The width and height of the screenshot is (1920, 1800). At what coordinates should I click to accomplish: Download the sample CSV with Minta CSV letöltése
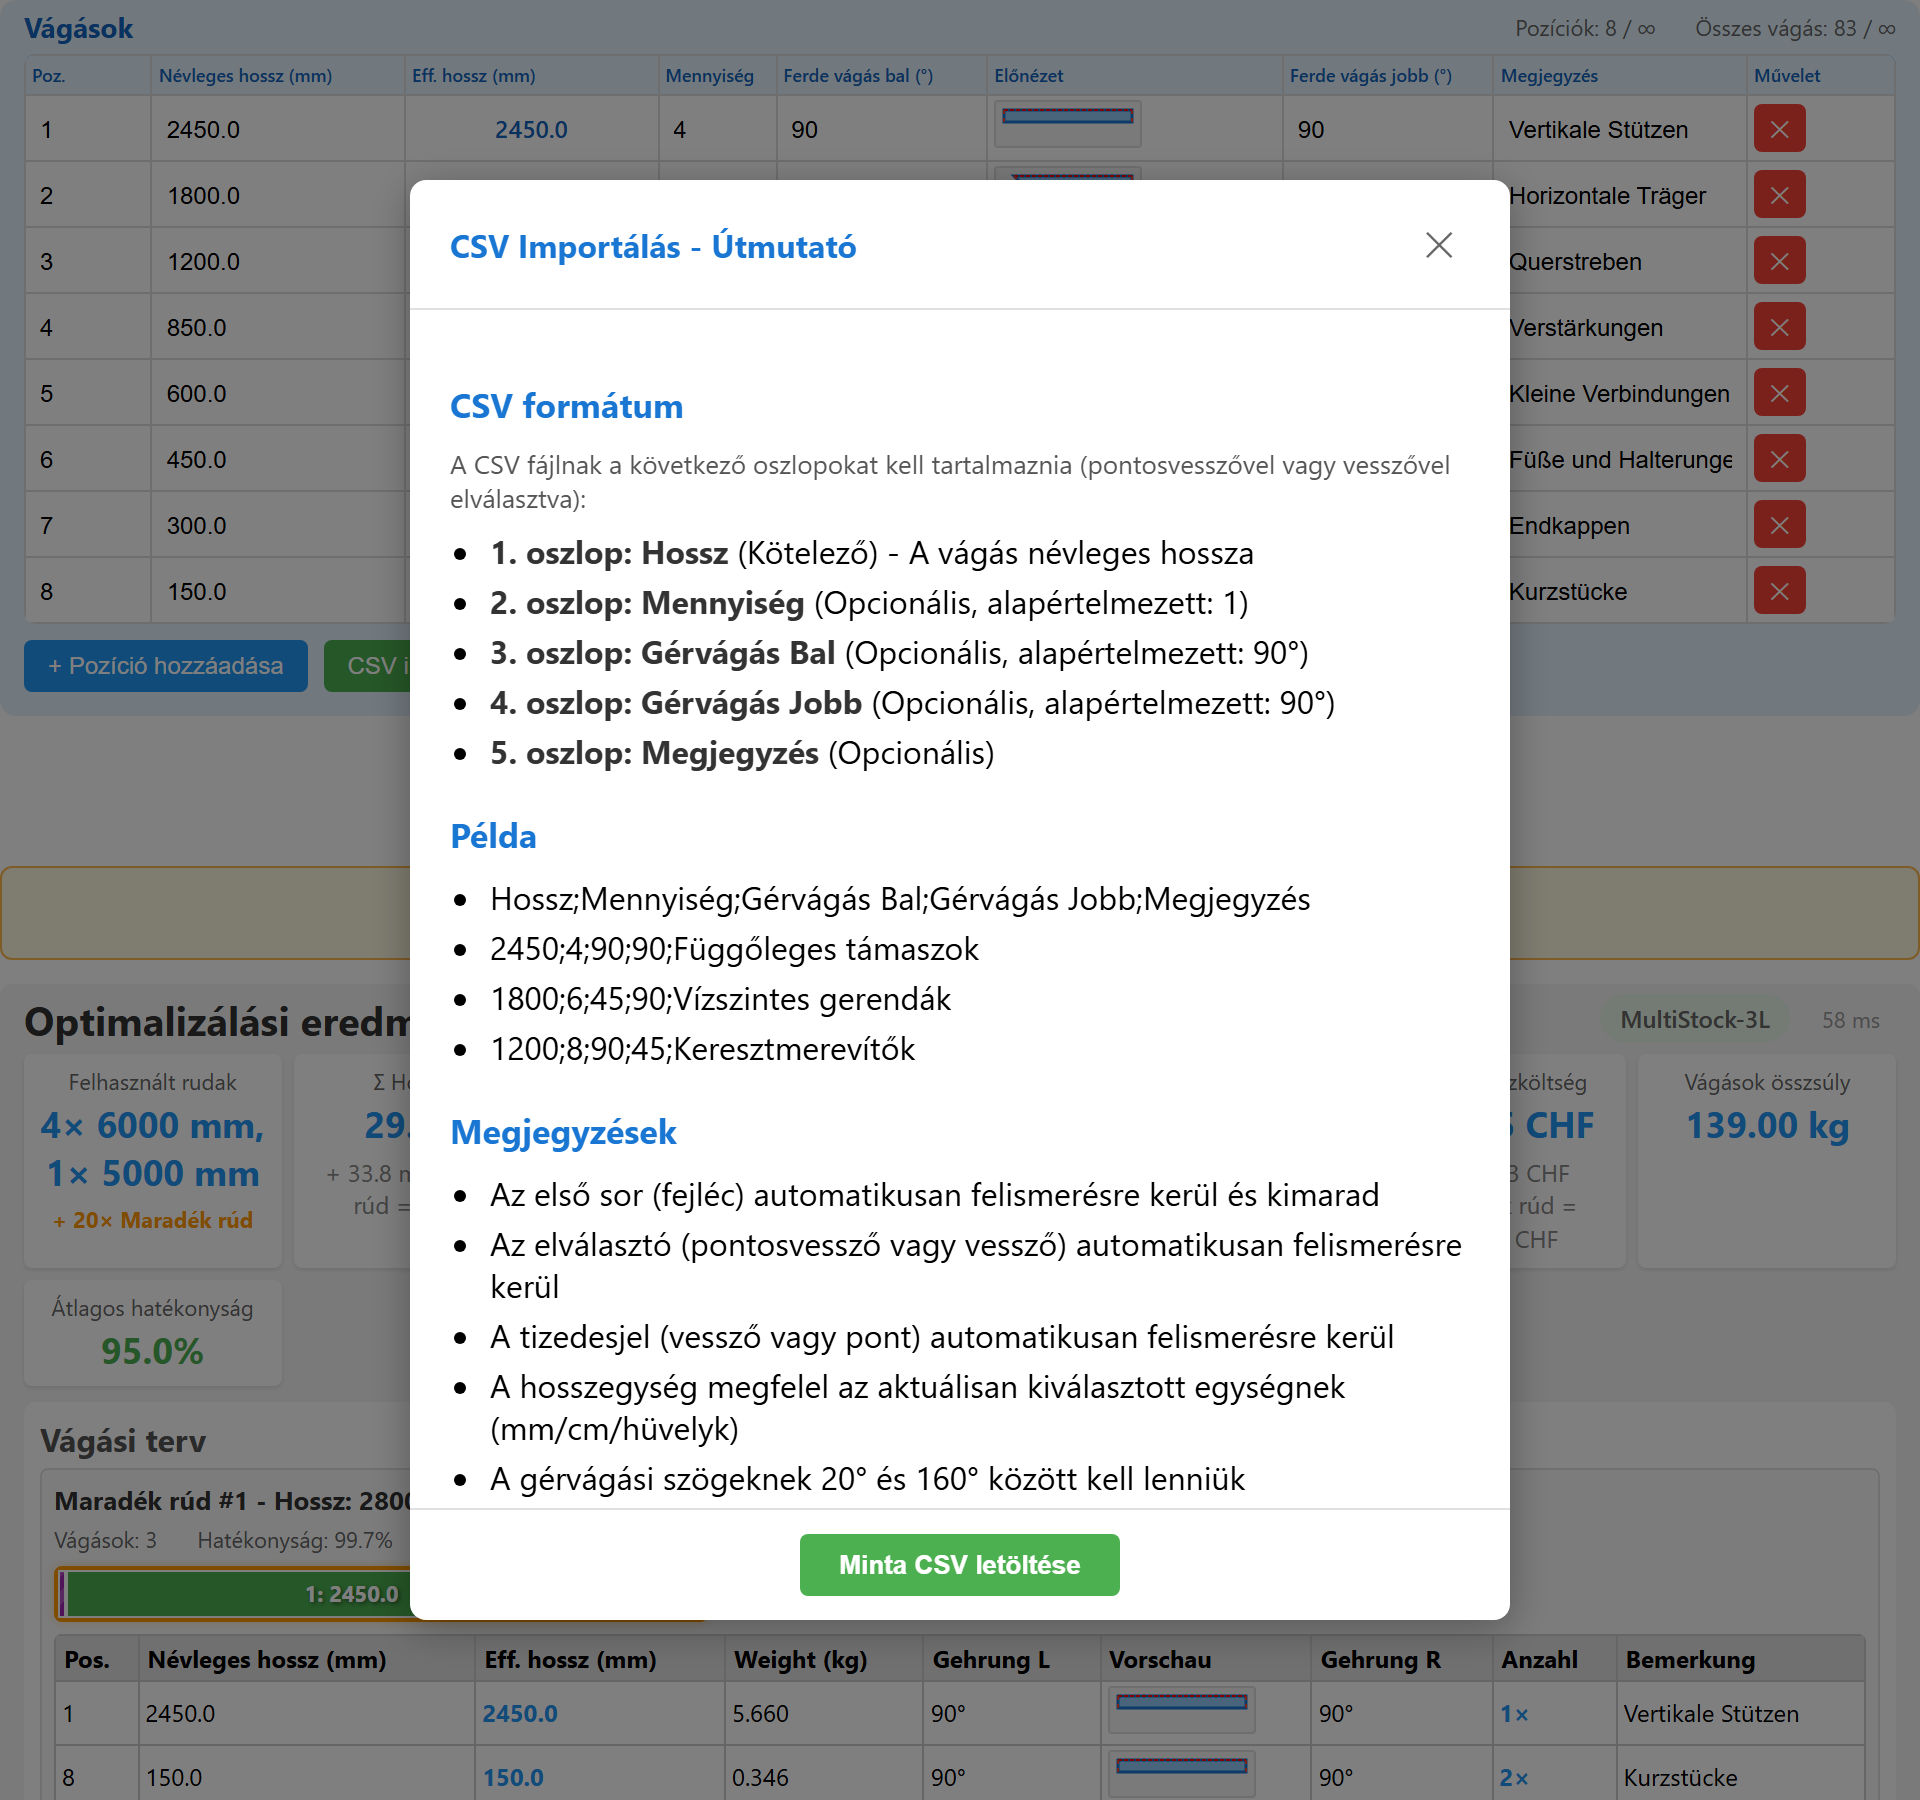[959, 1565]
